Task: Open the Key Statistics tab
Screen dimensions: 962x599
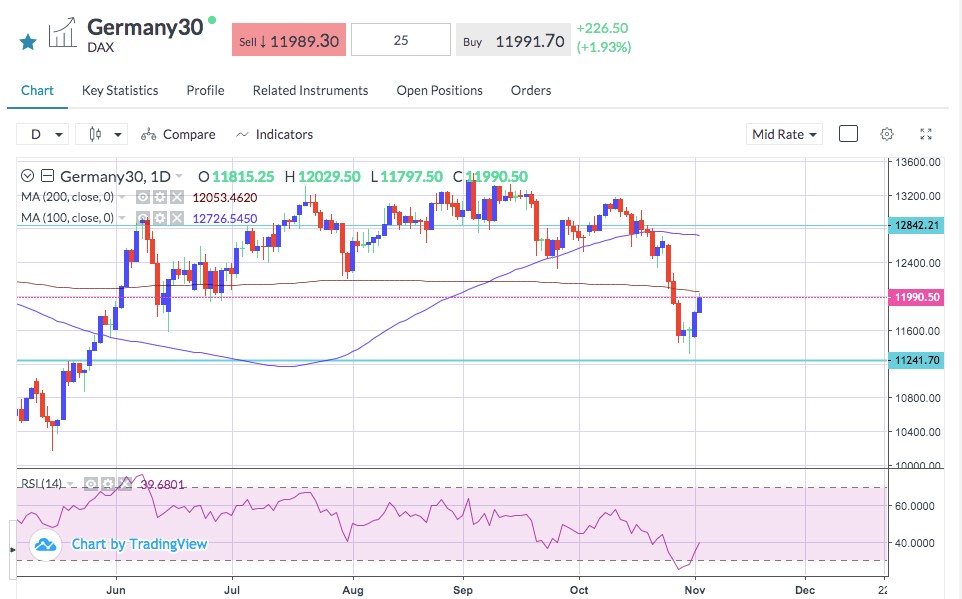Action: (x=120, y=90)
